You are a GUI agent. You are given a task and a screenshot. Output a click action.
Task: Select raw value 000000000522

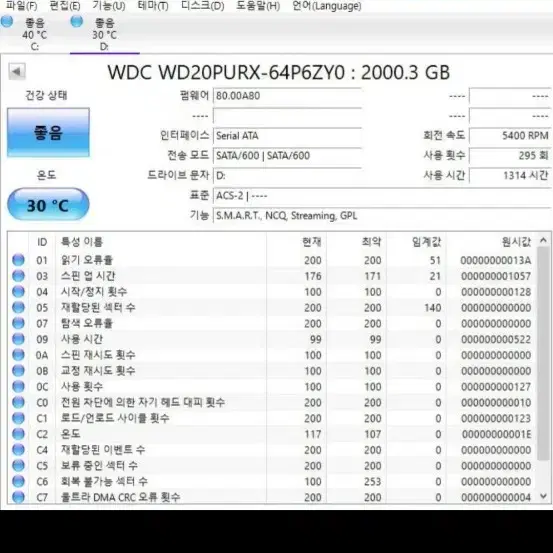[x=496, y=339]
